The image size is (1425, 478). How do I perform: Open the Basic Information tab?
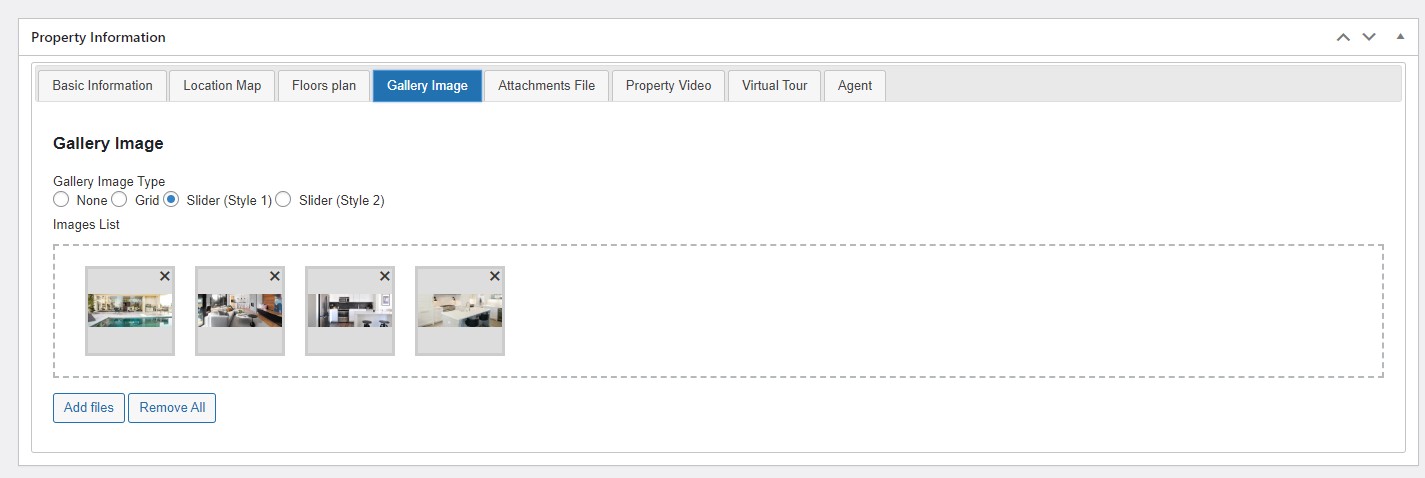[x=102, y=86]
